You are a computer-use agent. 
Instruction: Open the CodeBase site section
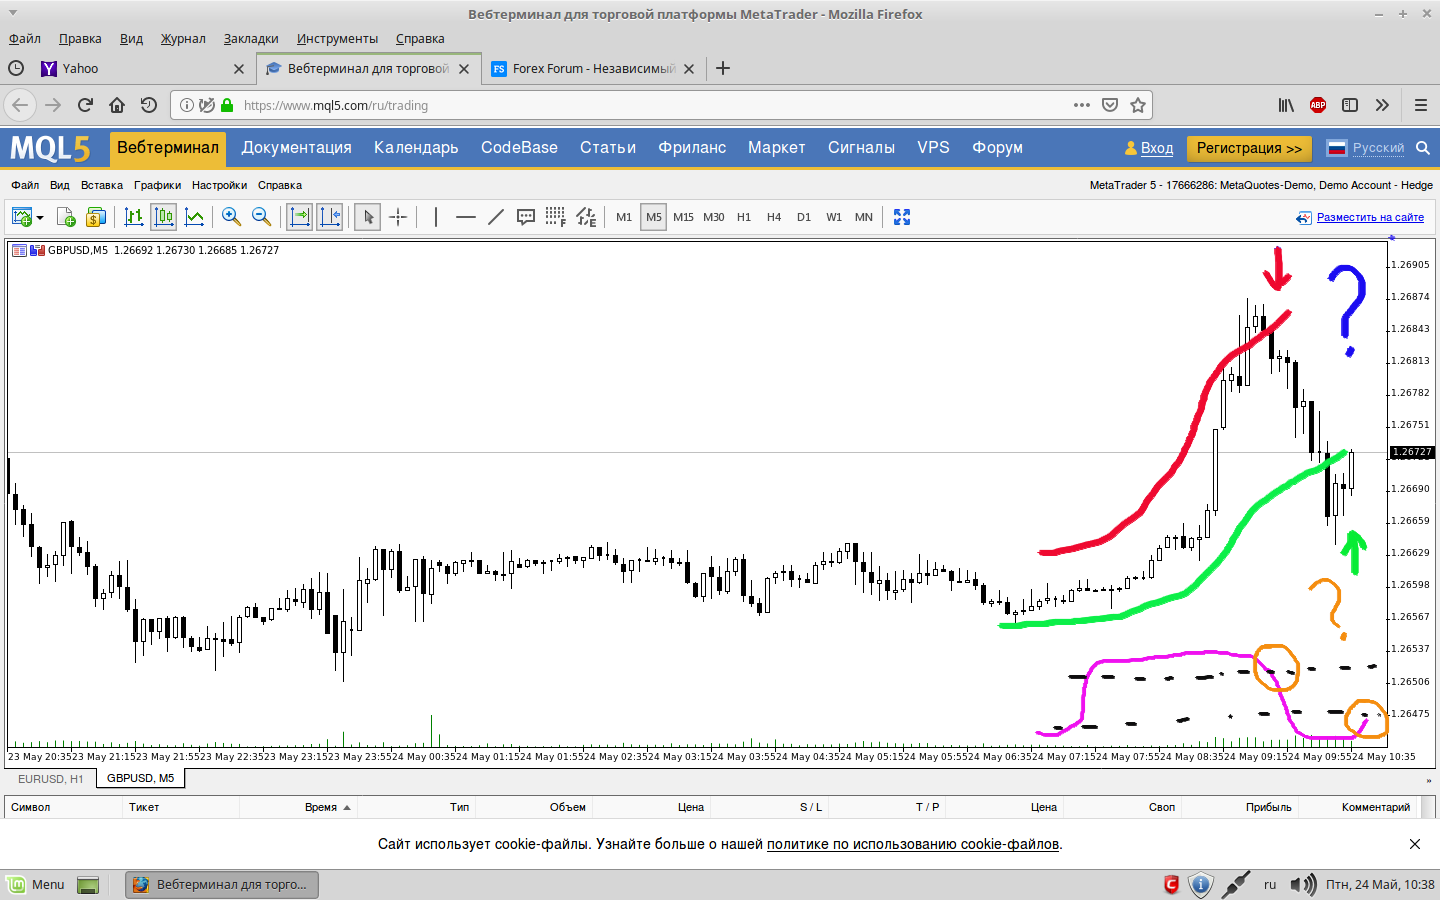point(519,148)
